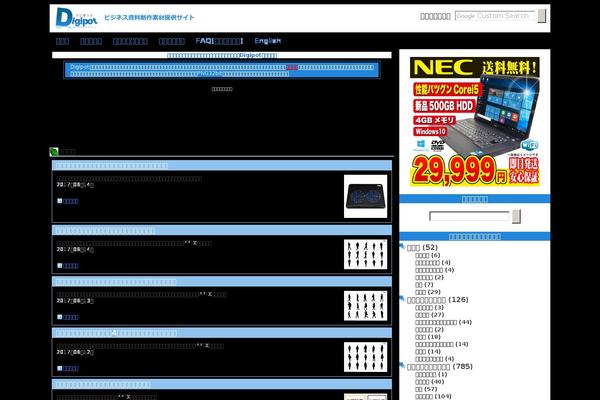Click the read-more icon in the 2017-08-12 post
Screen dimensions: 600x400
tap(59, 368)
